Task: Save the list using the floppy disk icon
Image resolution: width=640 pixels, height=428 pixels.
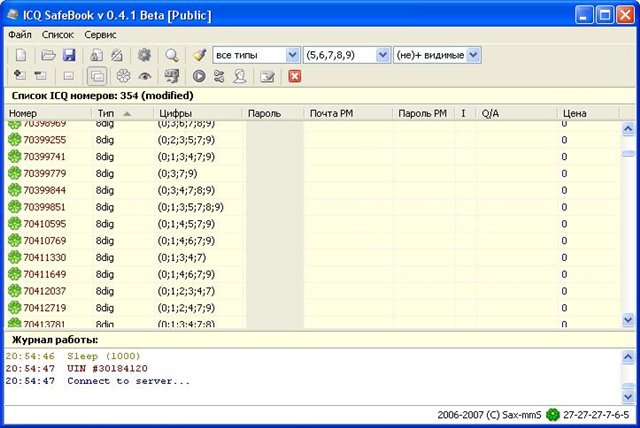Action: coord(69,55)
